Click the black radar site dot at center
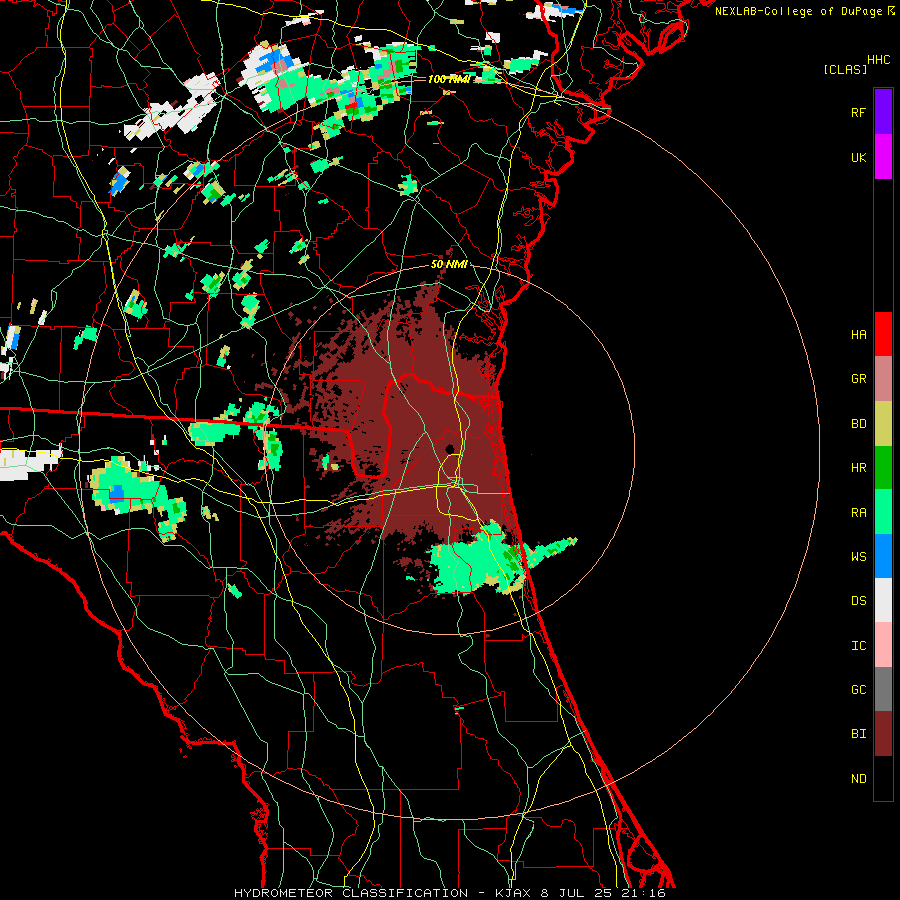The height and width of the screenshot is (900, 900). point(450,449)
